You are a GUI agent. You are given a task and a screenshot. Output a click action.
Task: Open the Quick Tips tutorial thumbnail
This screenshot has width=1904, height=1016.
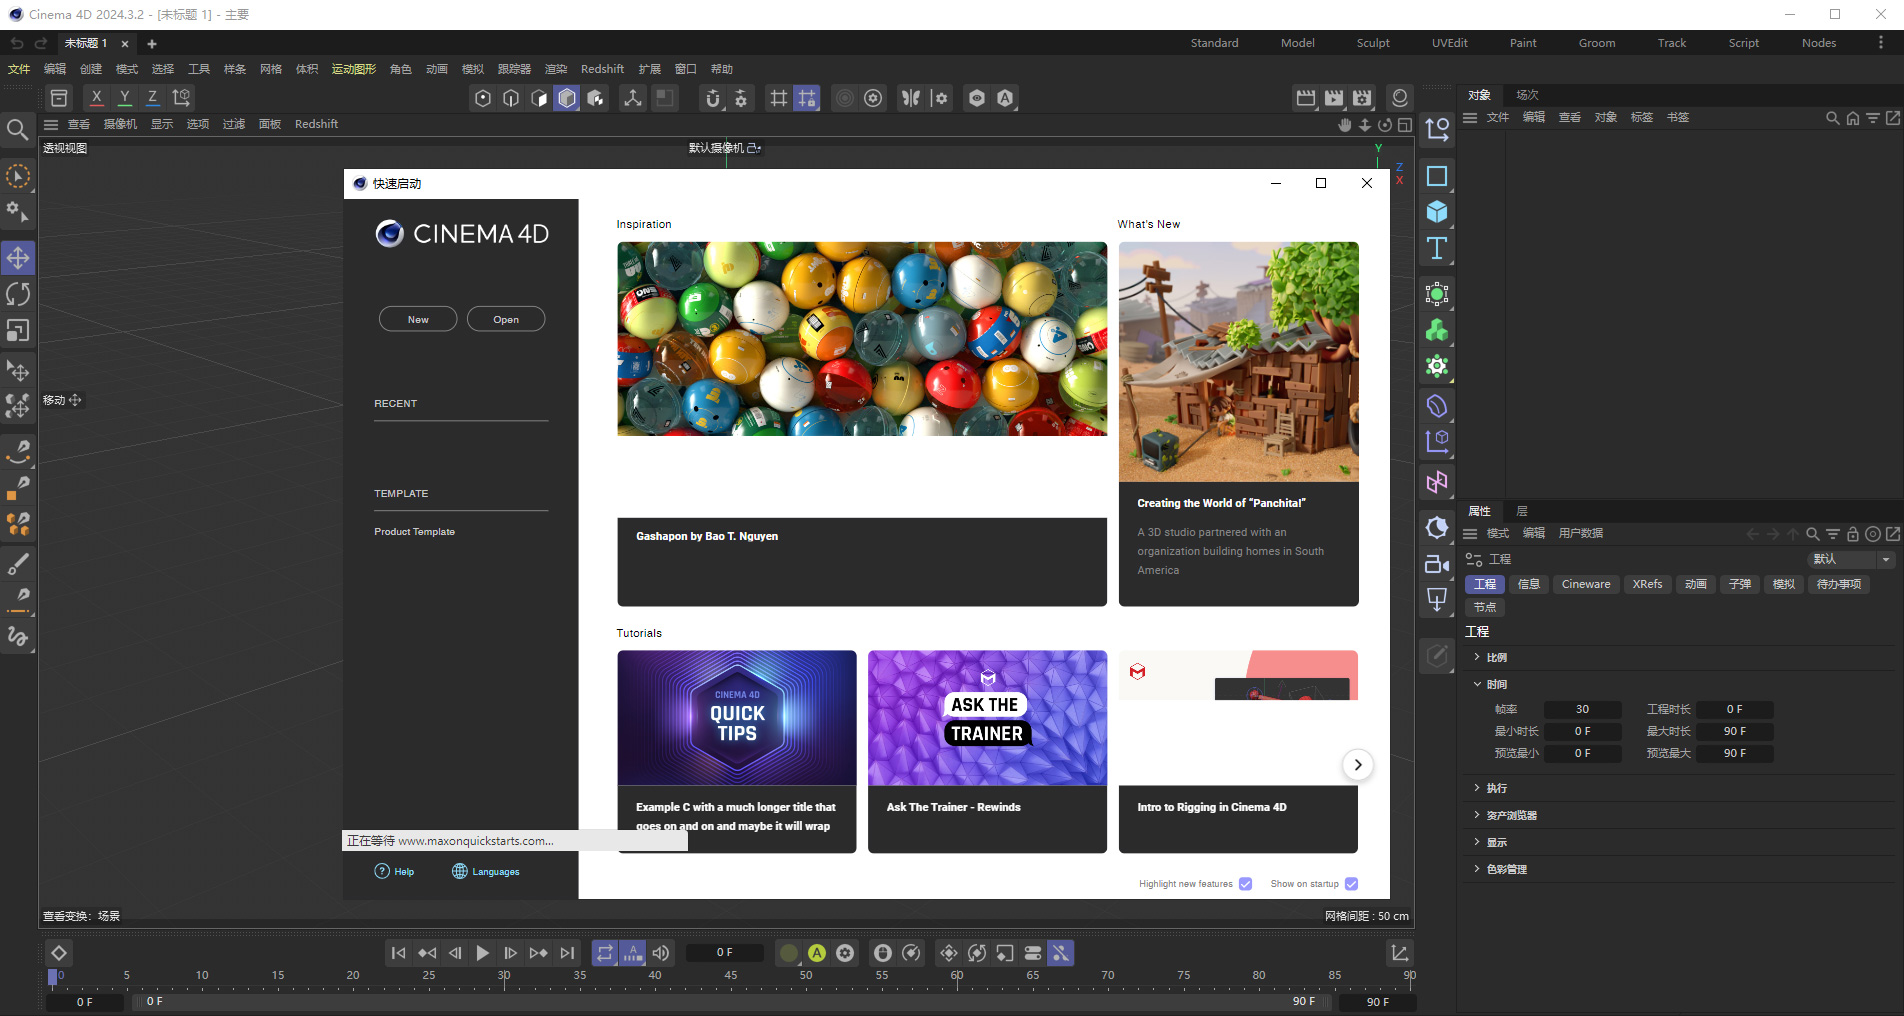[737, 718]
